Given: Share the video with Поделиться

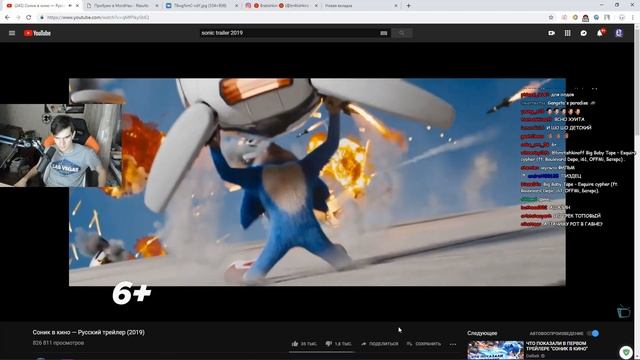Looking at the screenshot, I should click(380, 344).
